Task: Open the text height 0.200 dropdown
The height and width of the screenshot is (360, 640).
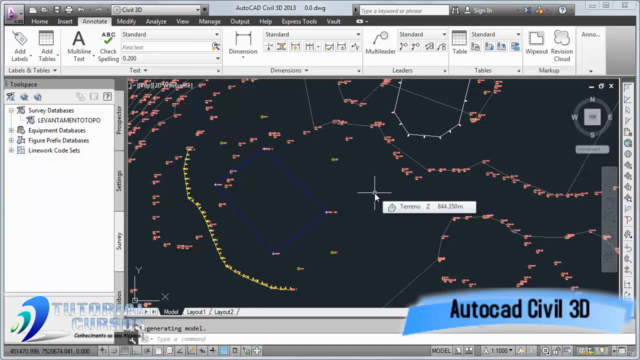Action: (x=171, y=58)
